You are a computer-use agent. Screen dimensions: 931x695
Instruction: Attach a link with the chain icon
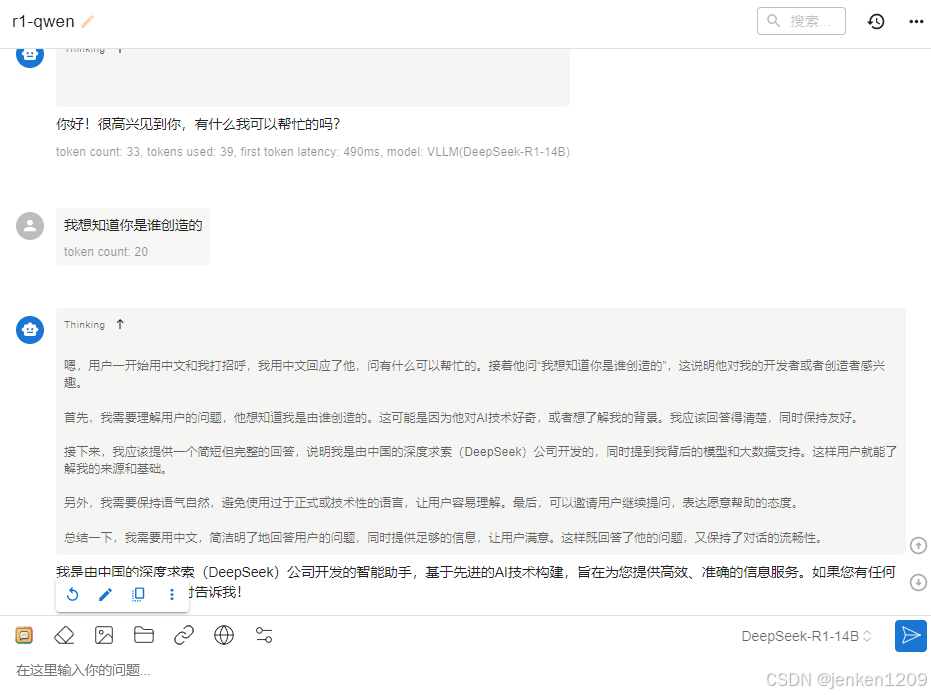click(x=183, y=635)
